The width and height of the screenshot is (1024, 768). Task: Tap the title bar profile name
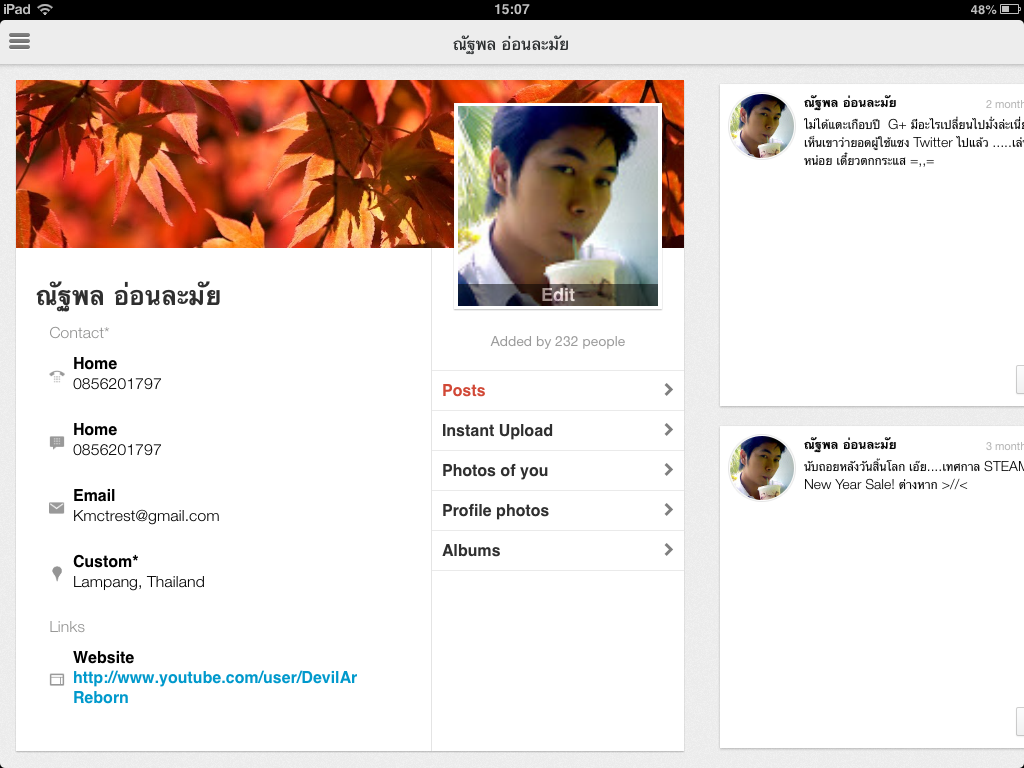(511, 44)
